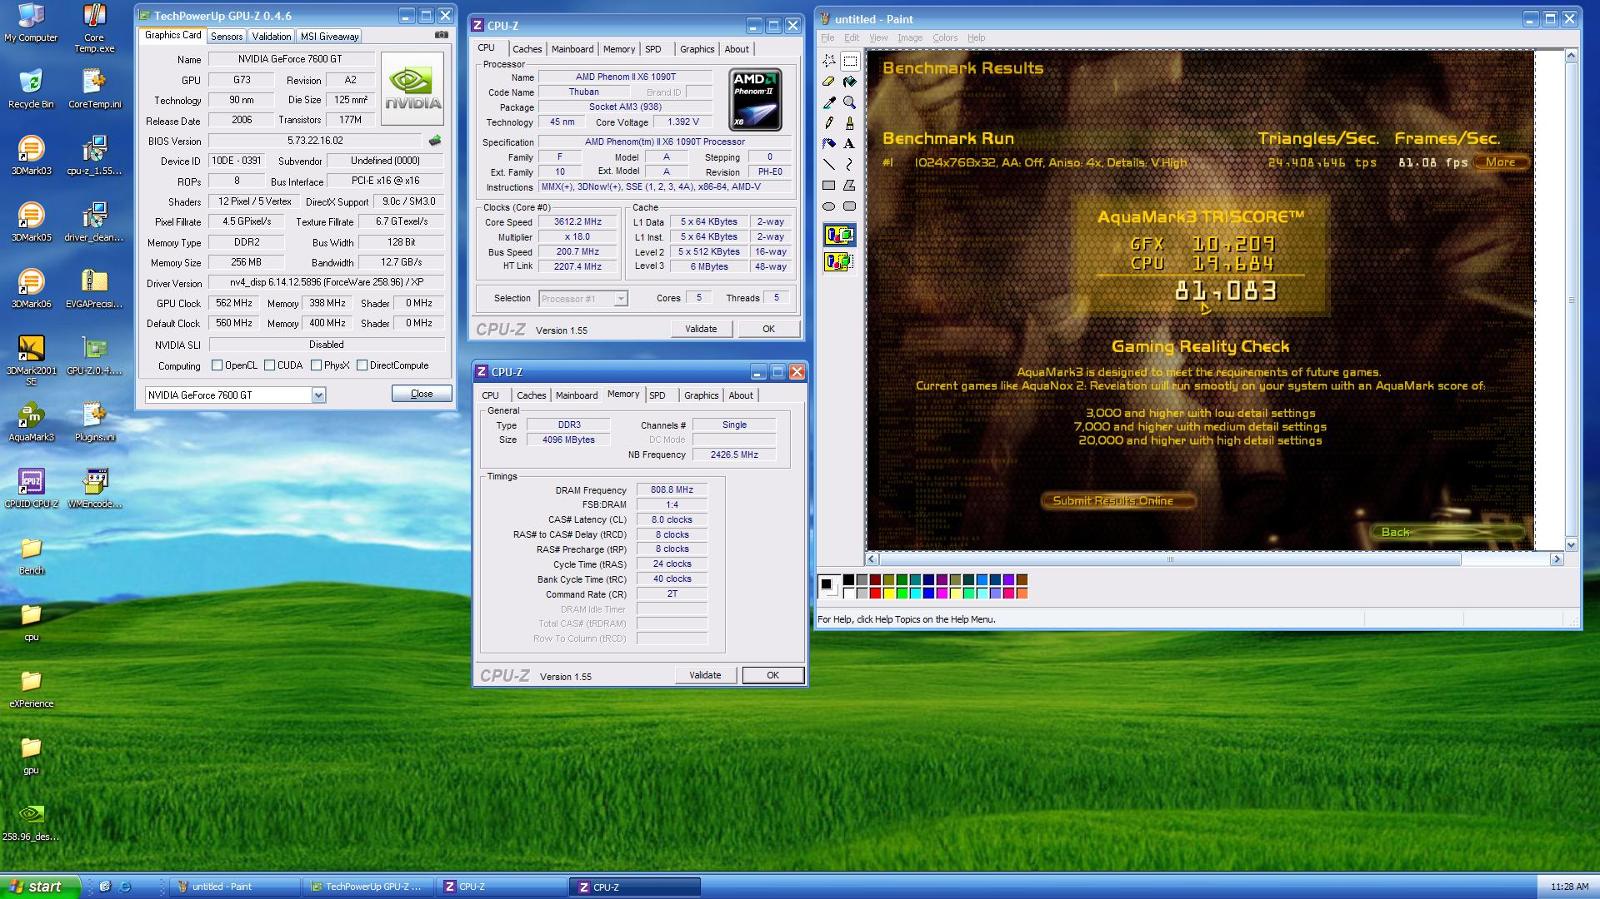Open the Bench folder on the desktop
Viewport: 1600px width, 899px height.
(x=31, y=555)
